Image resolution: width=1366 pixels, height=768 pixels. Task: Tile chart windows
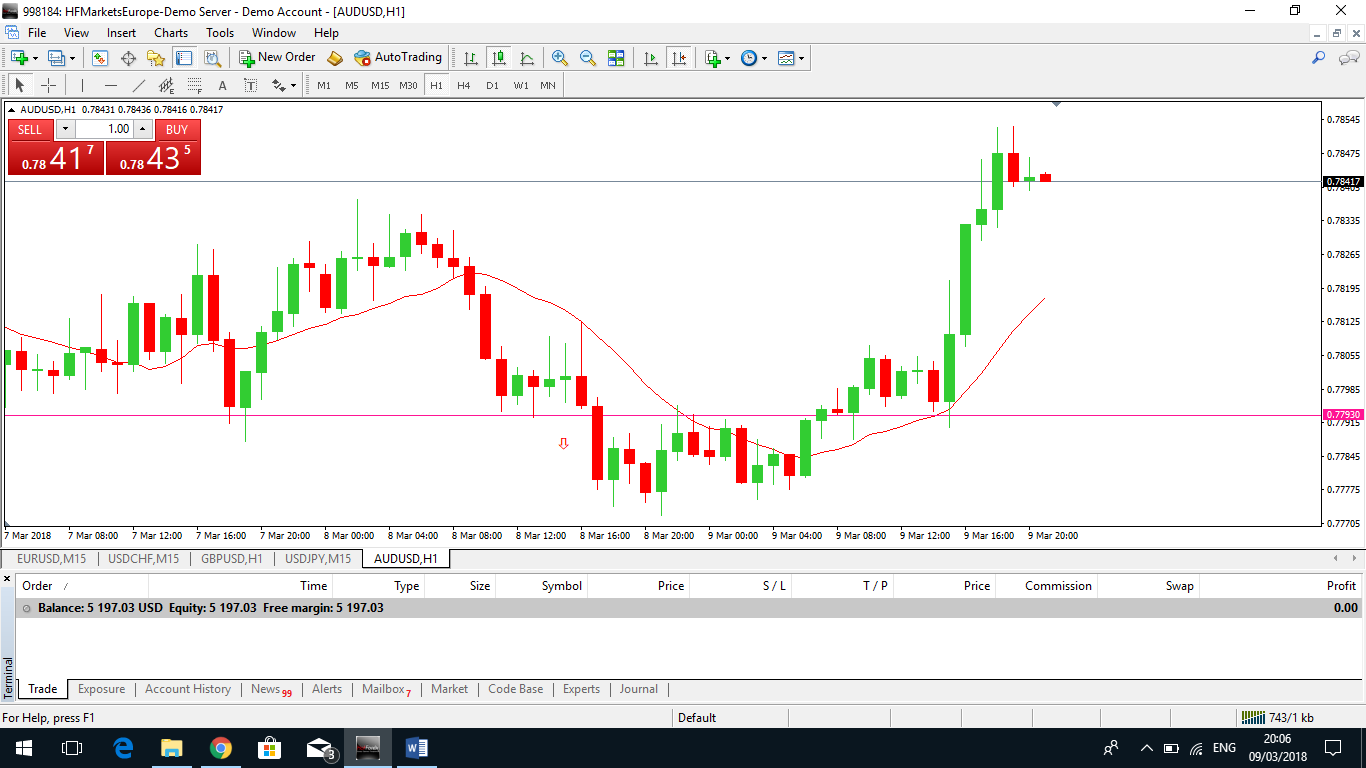pos(616,58)
